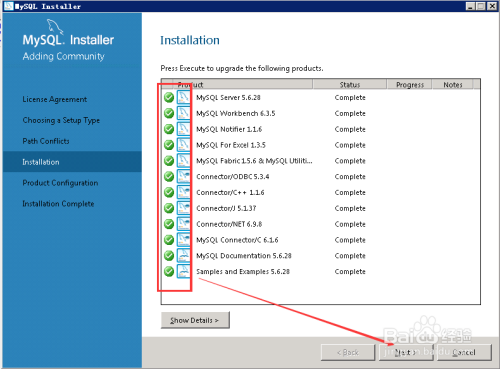Viewport: 500px width, 369px height.
Task: Cancel the MySQL installation
Action: 464,352
